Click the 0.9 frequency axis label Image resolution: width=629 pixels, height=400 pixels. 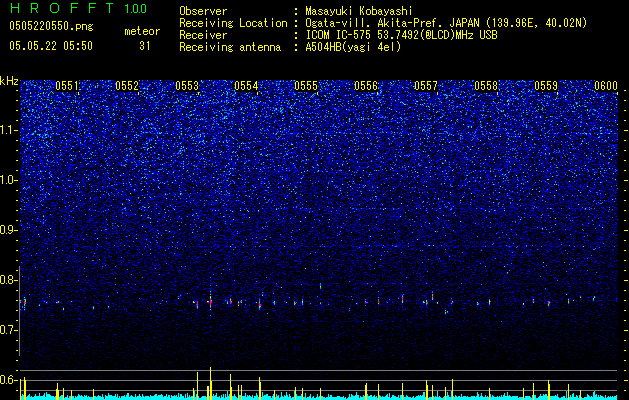pos(9,230)
